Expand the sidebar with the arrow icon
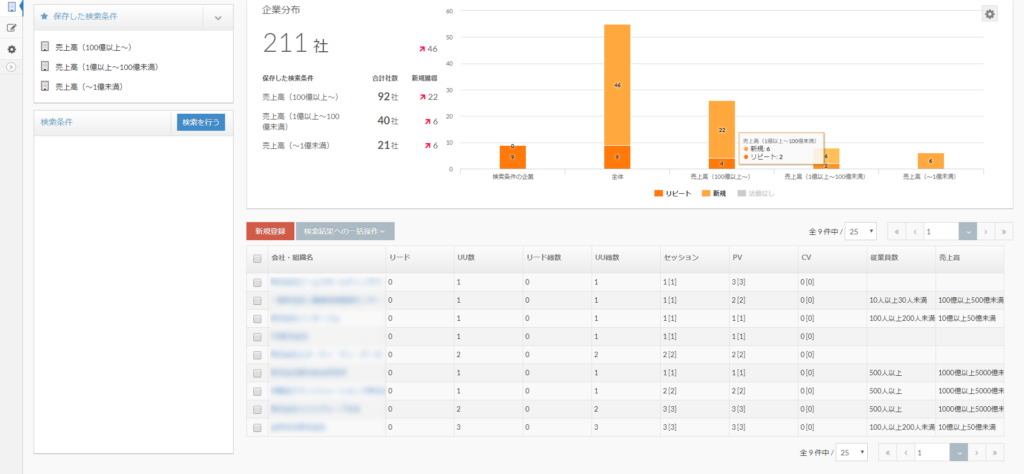 (11, 67)
